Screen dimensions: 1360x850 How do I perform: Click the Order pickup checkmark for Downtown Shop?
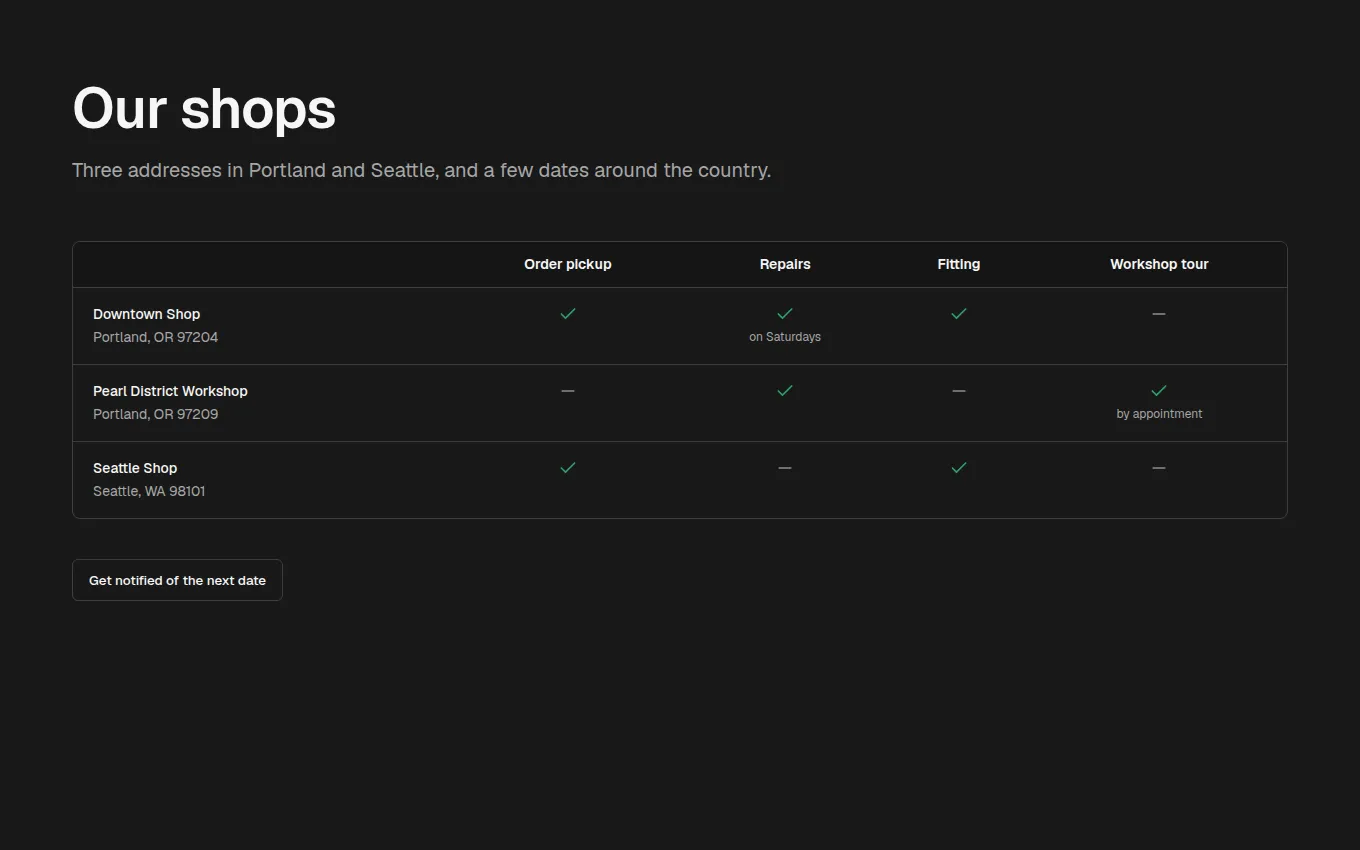point(568,314)
